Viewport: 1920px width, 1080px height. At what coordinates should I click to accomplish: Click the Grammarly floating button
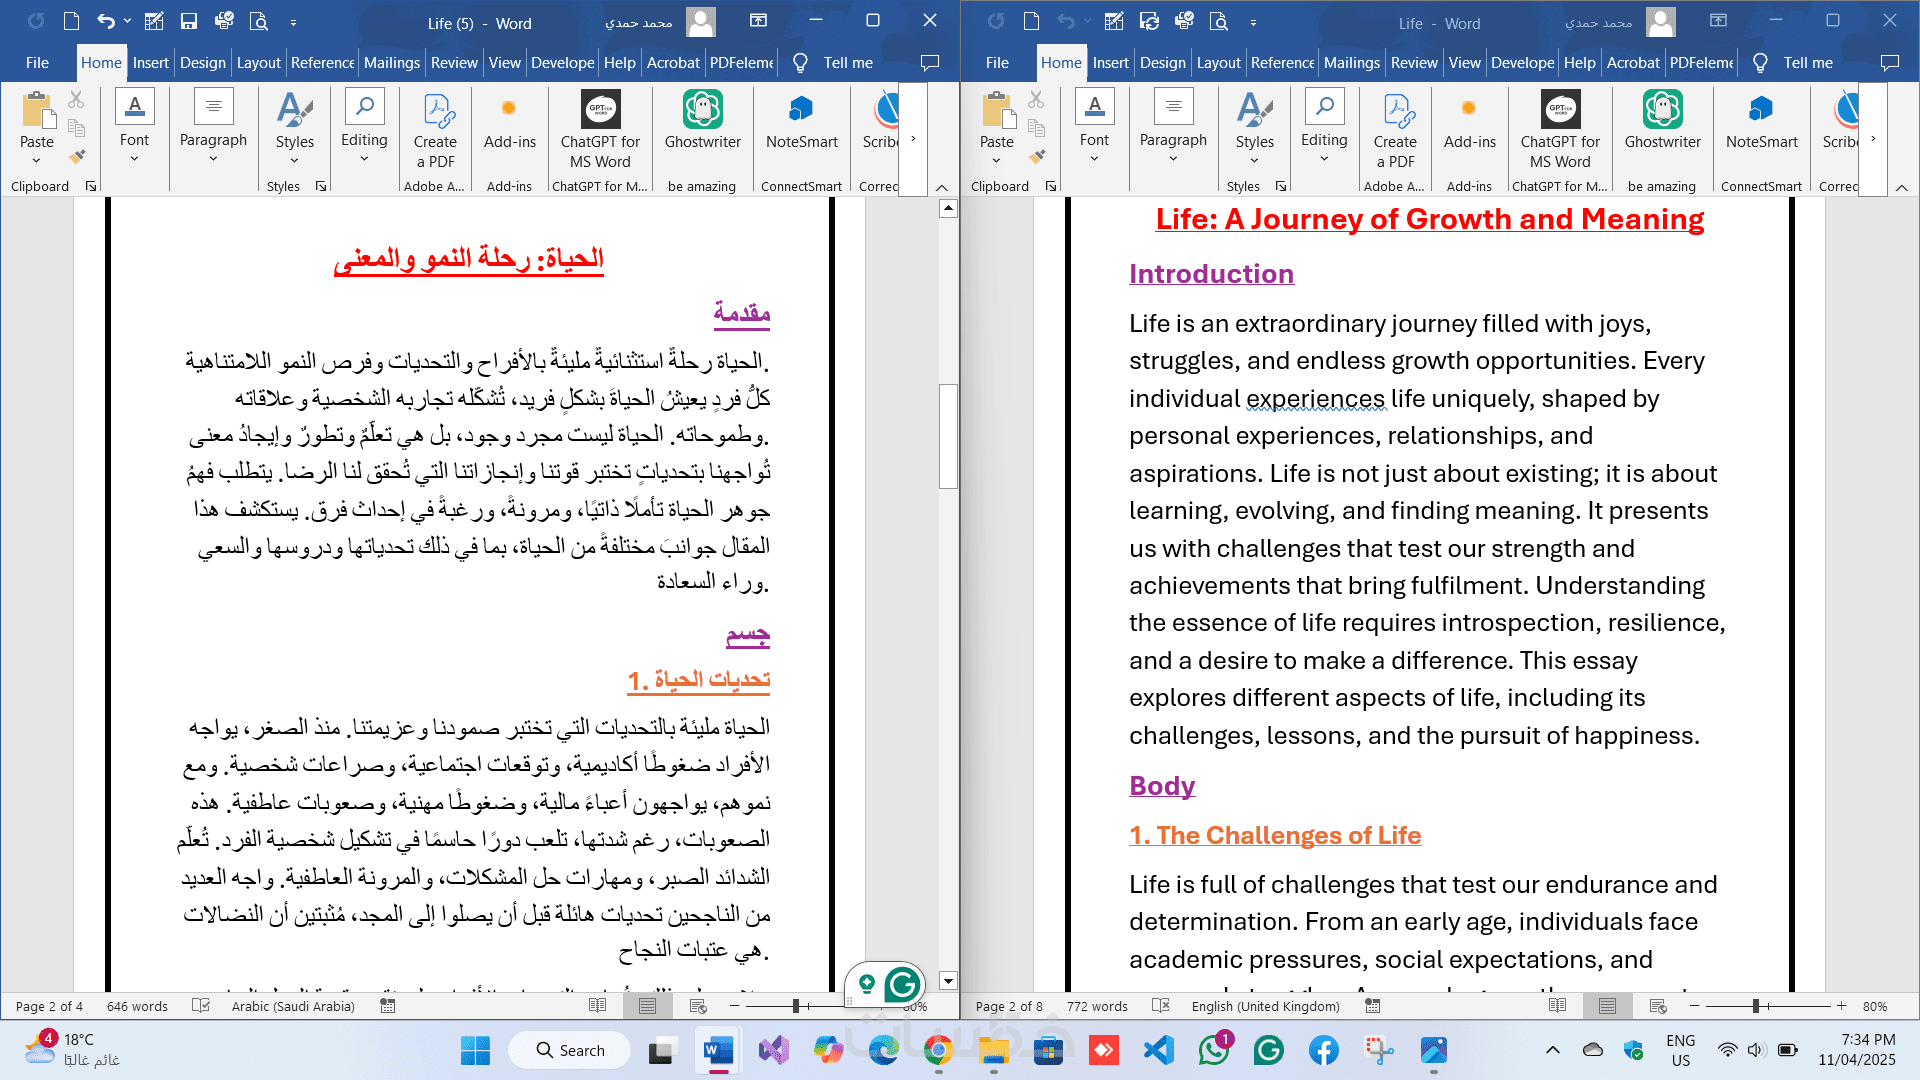(902, 985)
